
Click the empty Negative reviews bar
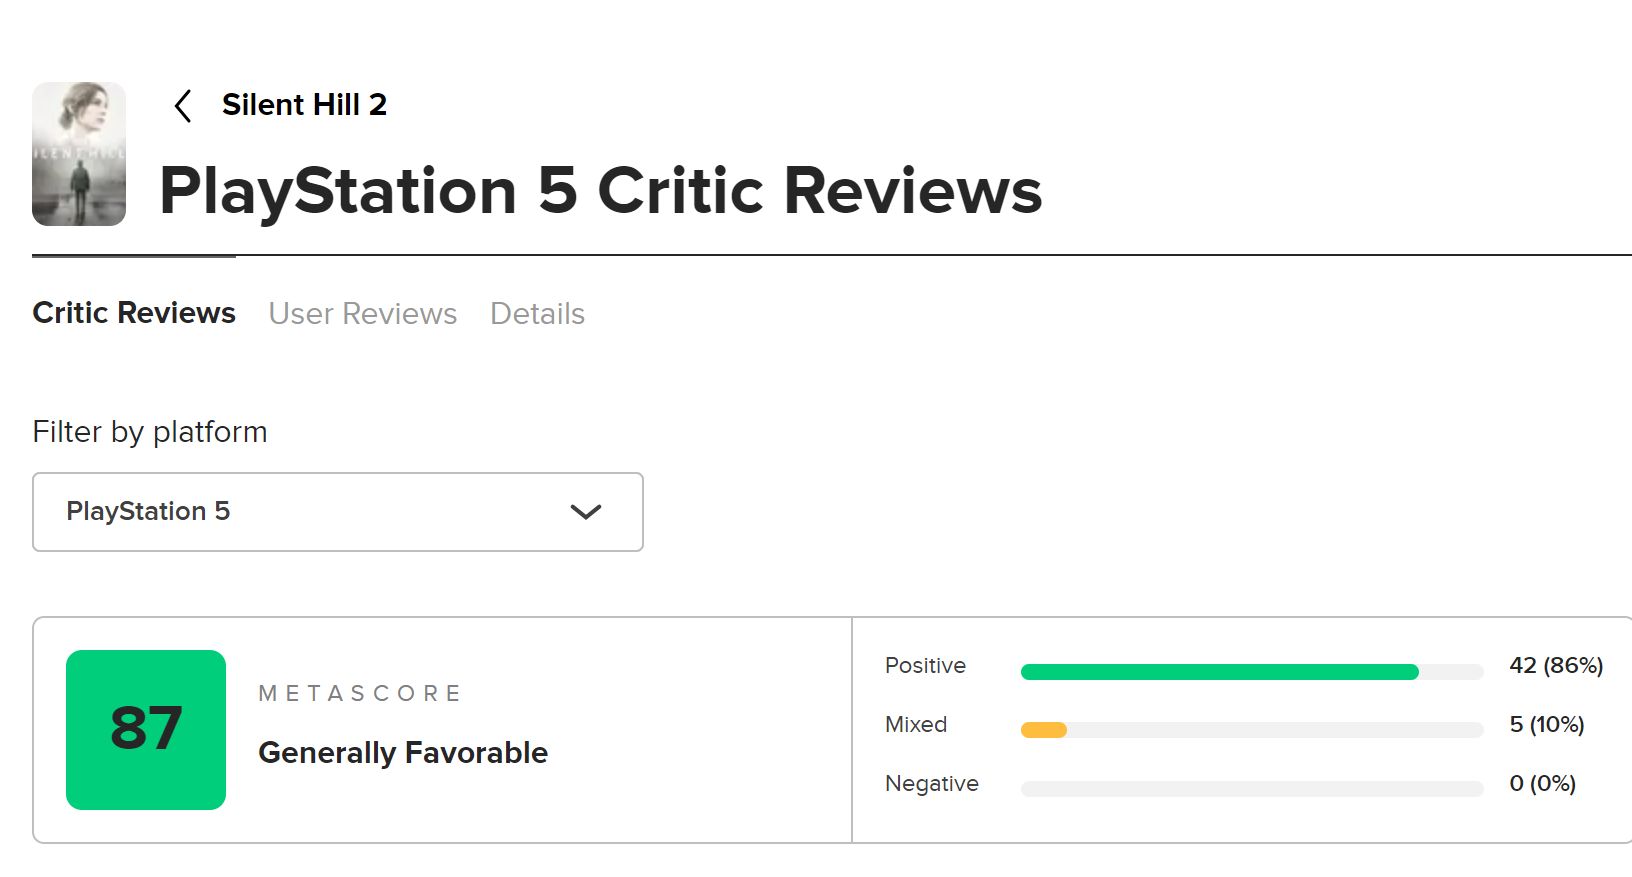click(x=1251, y=789)
